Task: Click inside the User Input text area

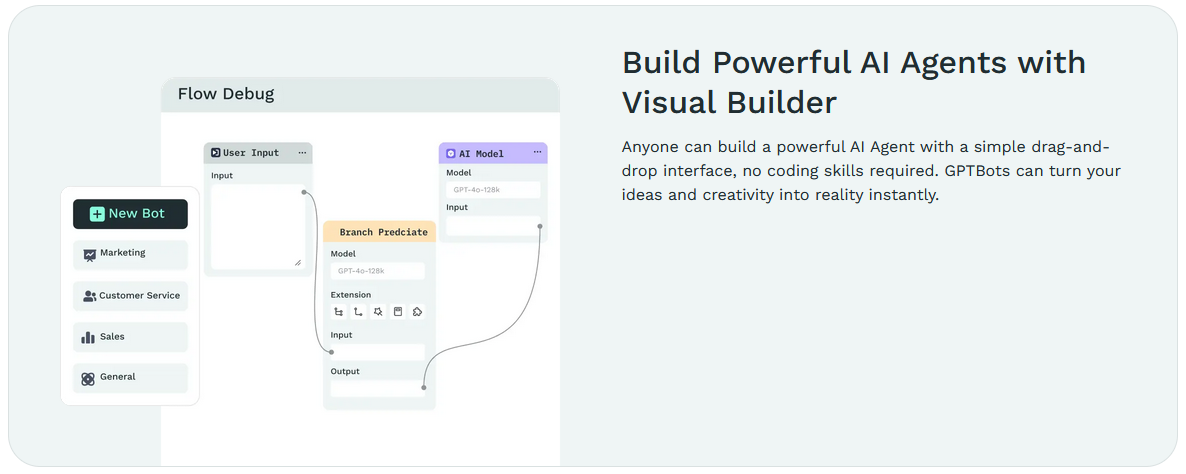Action: point(258,227)
